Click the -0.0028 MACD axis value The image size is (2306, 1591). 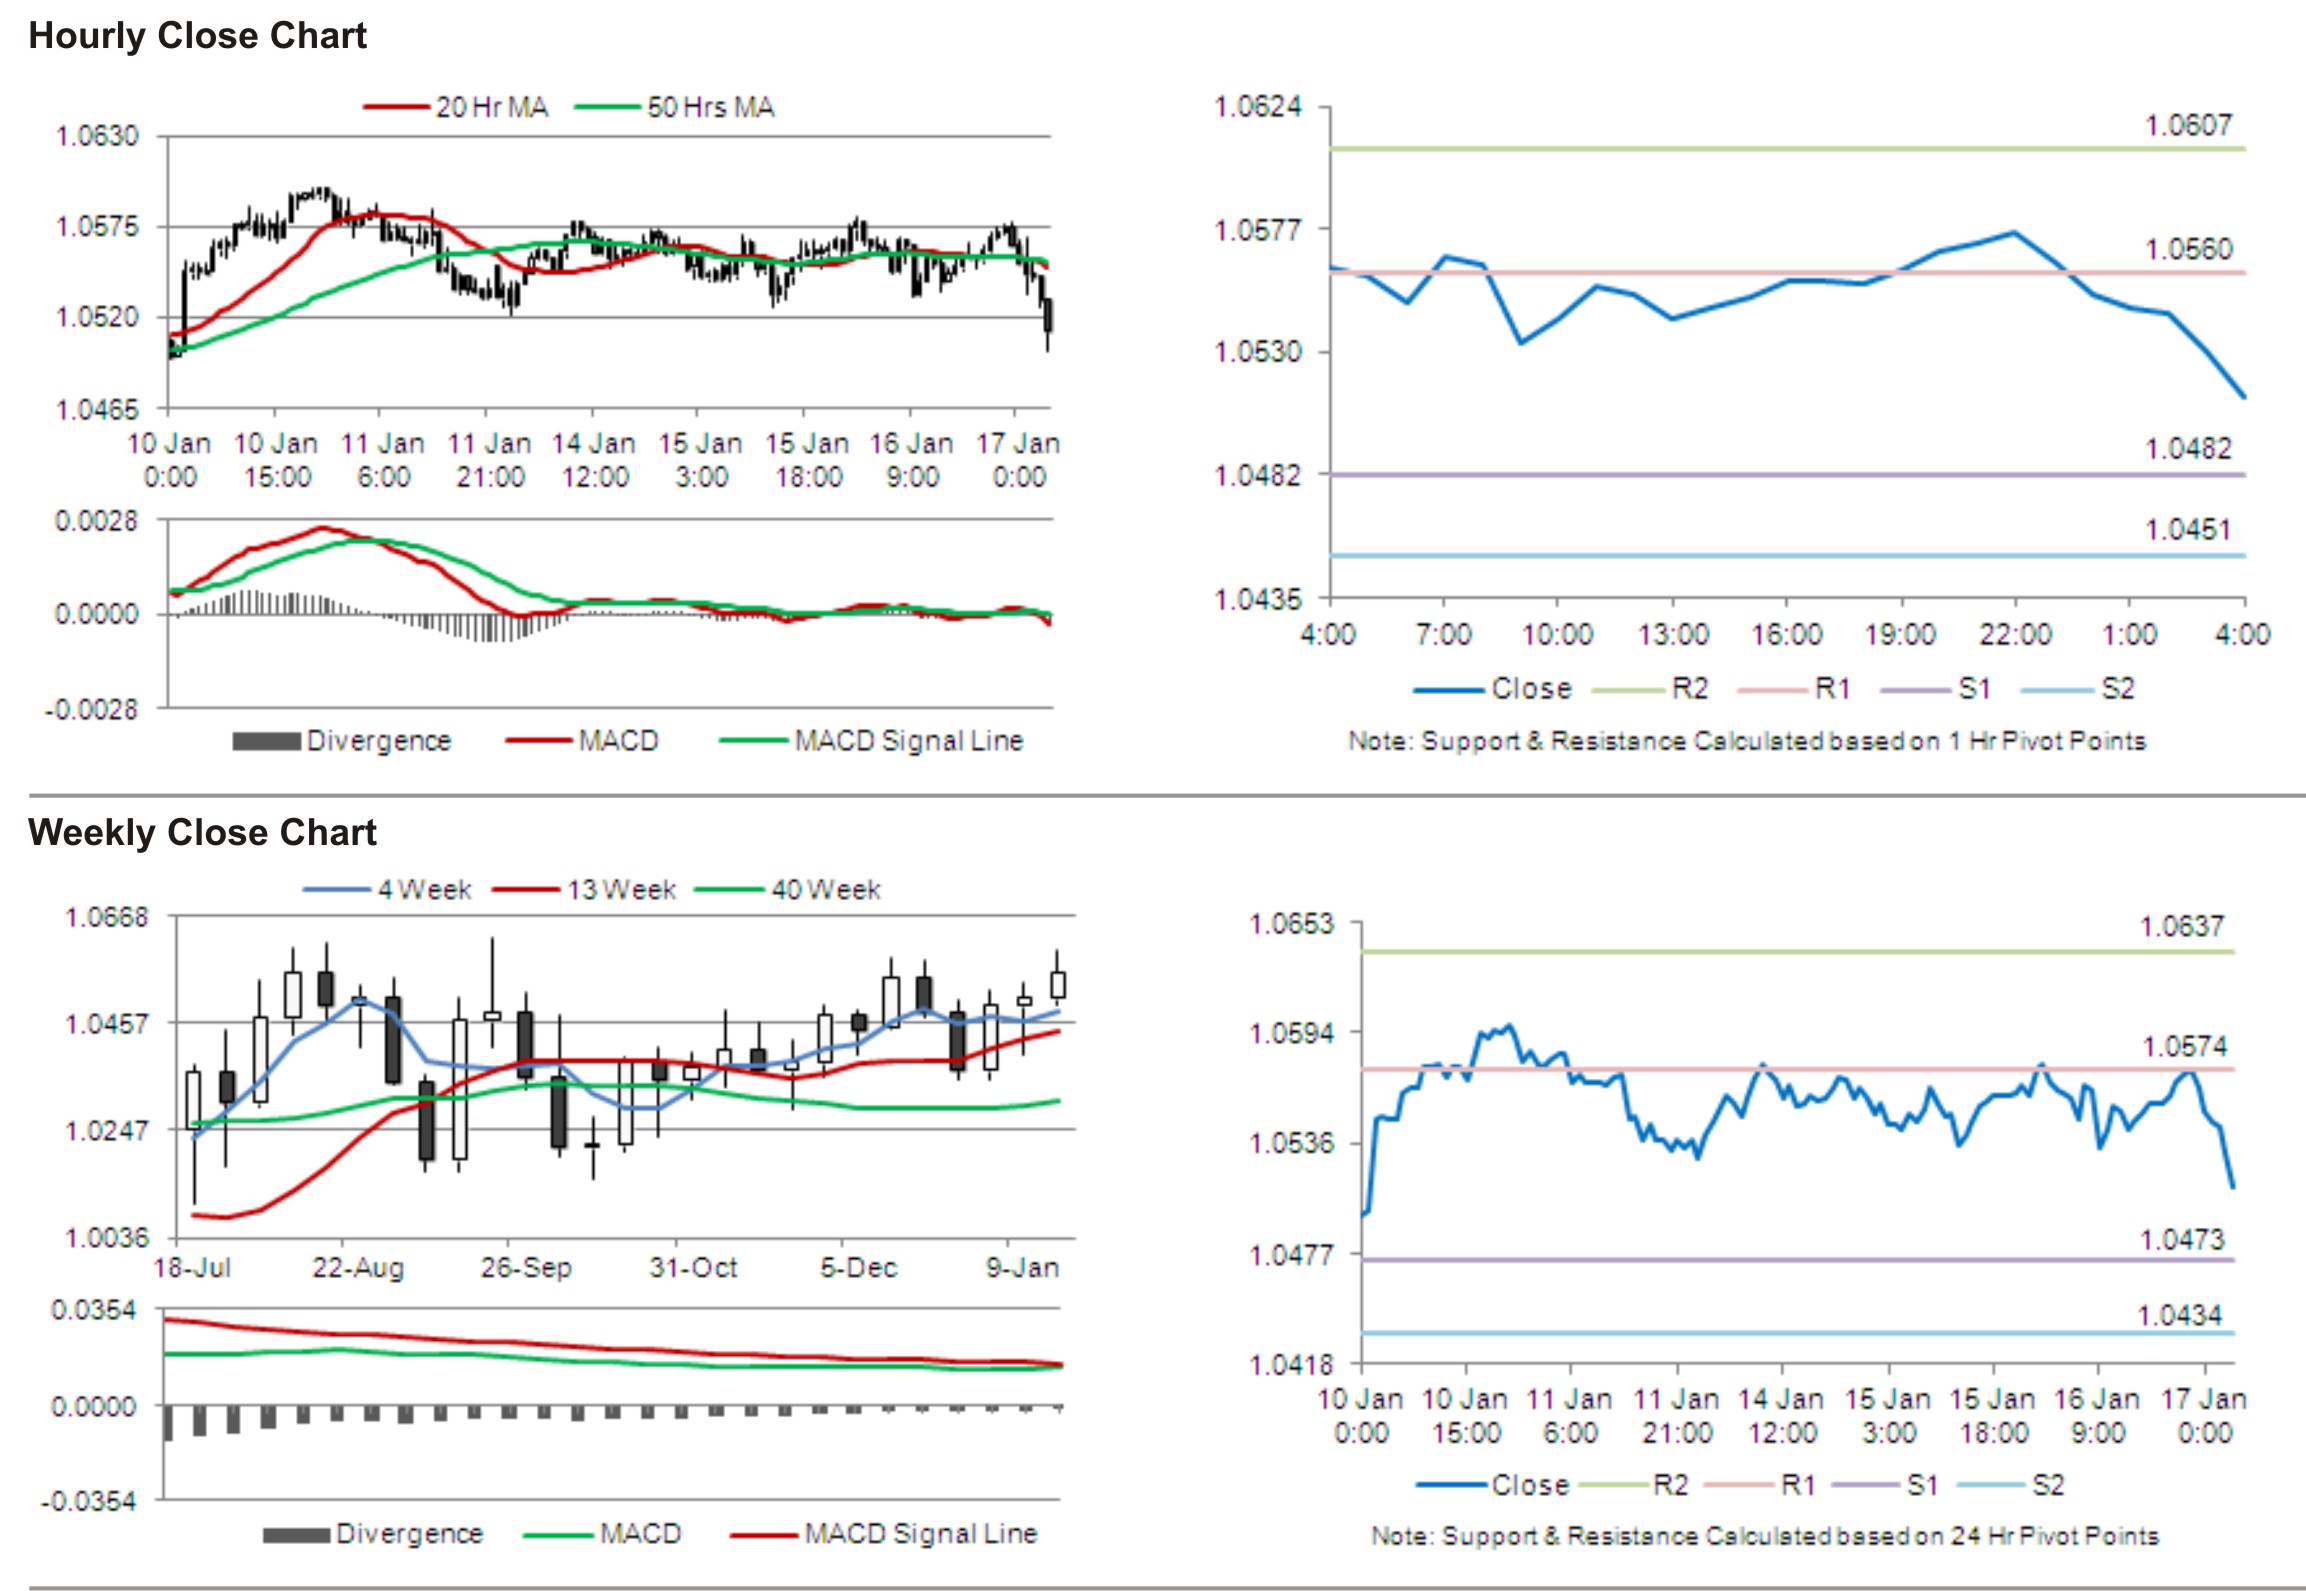tap(91, 709)
